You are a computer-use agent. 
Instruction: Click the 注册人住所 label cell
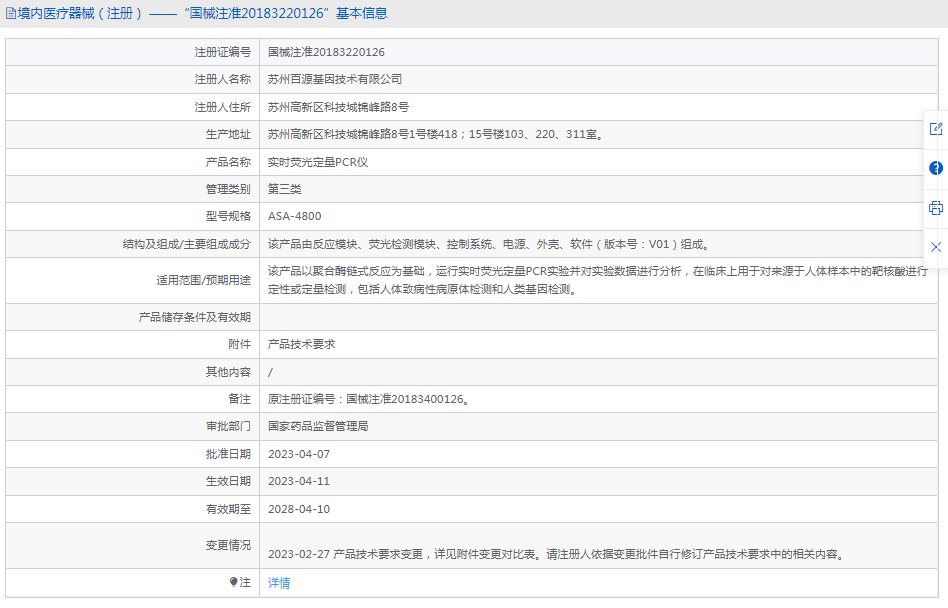[x=133, y=107]
